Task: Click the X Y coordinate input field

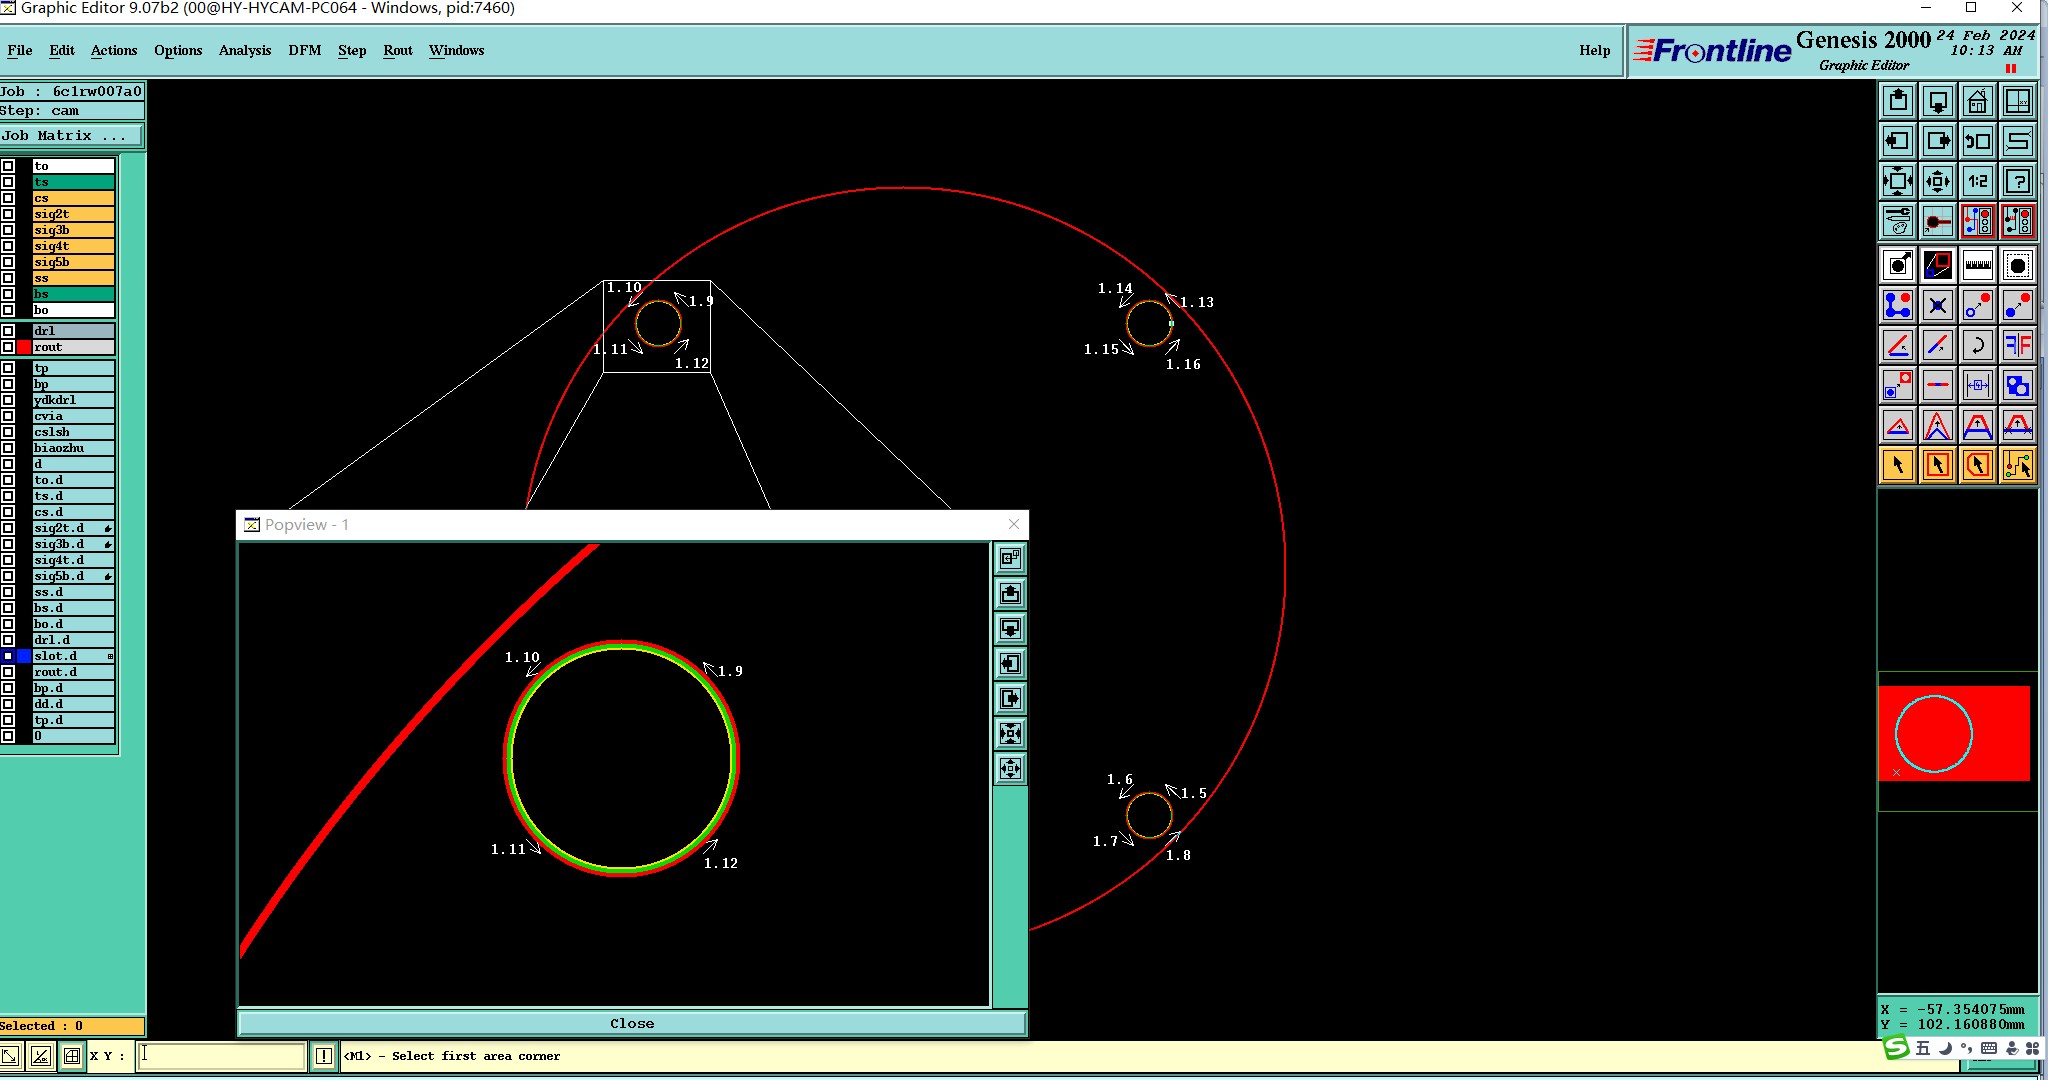Action: click(x=221, y=1056)
